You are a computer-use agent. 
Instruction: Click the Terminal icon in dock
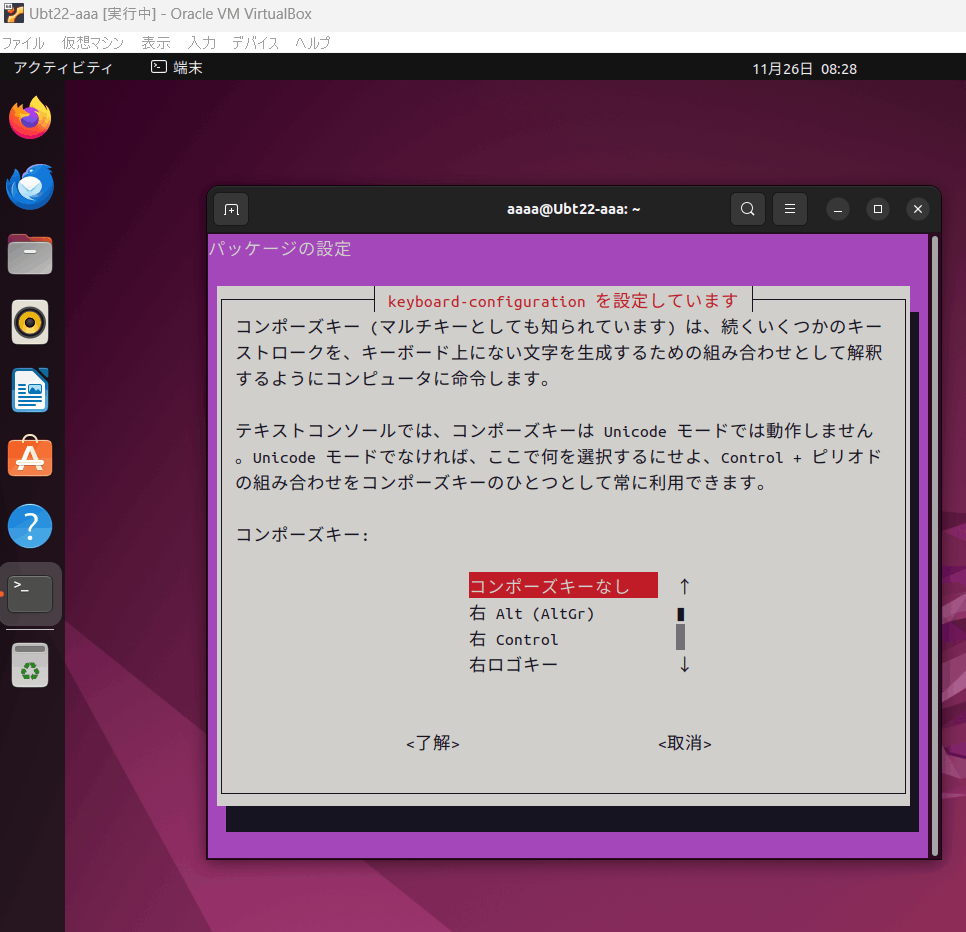pos(30,594)
